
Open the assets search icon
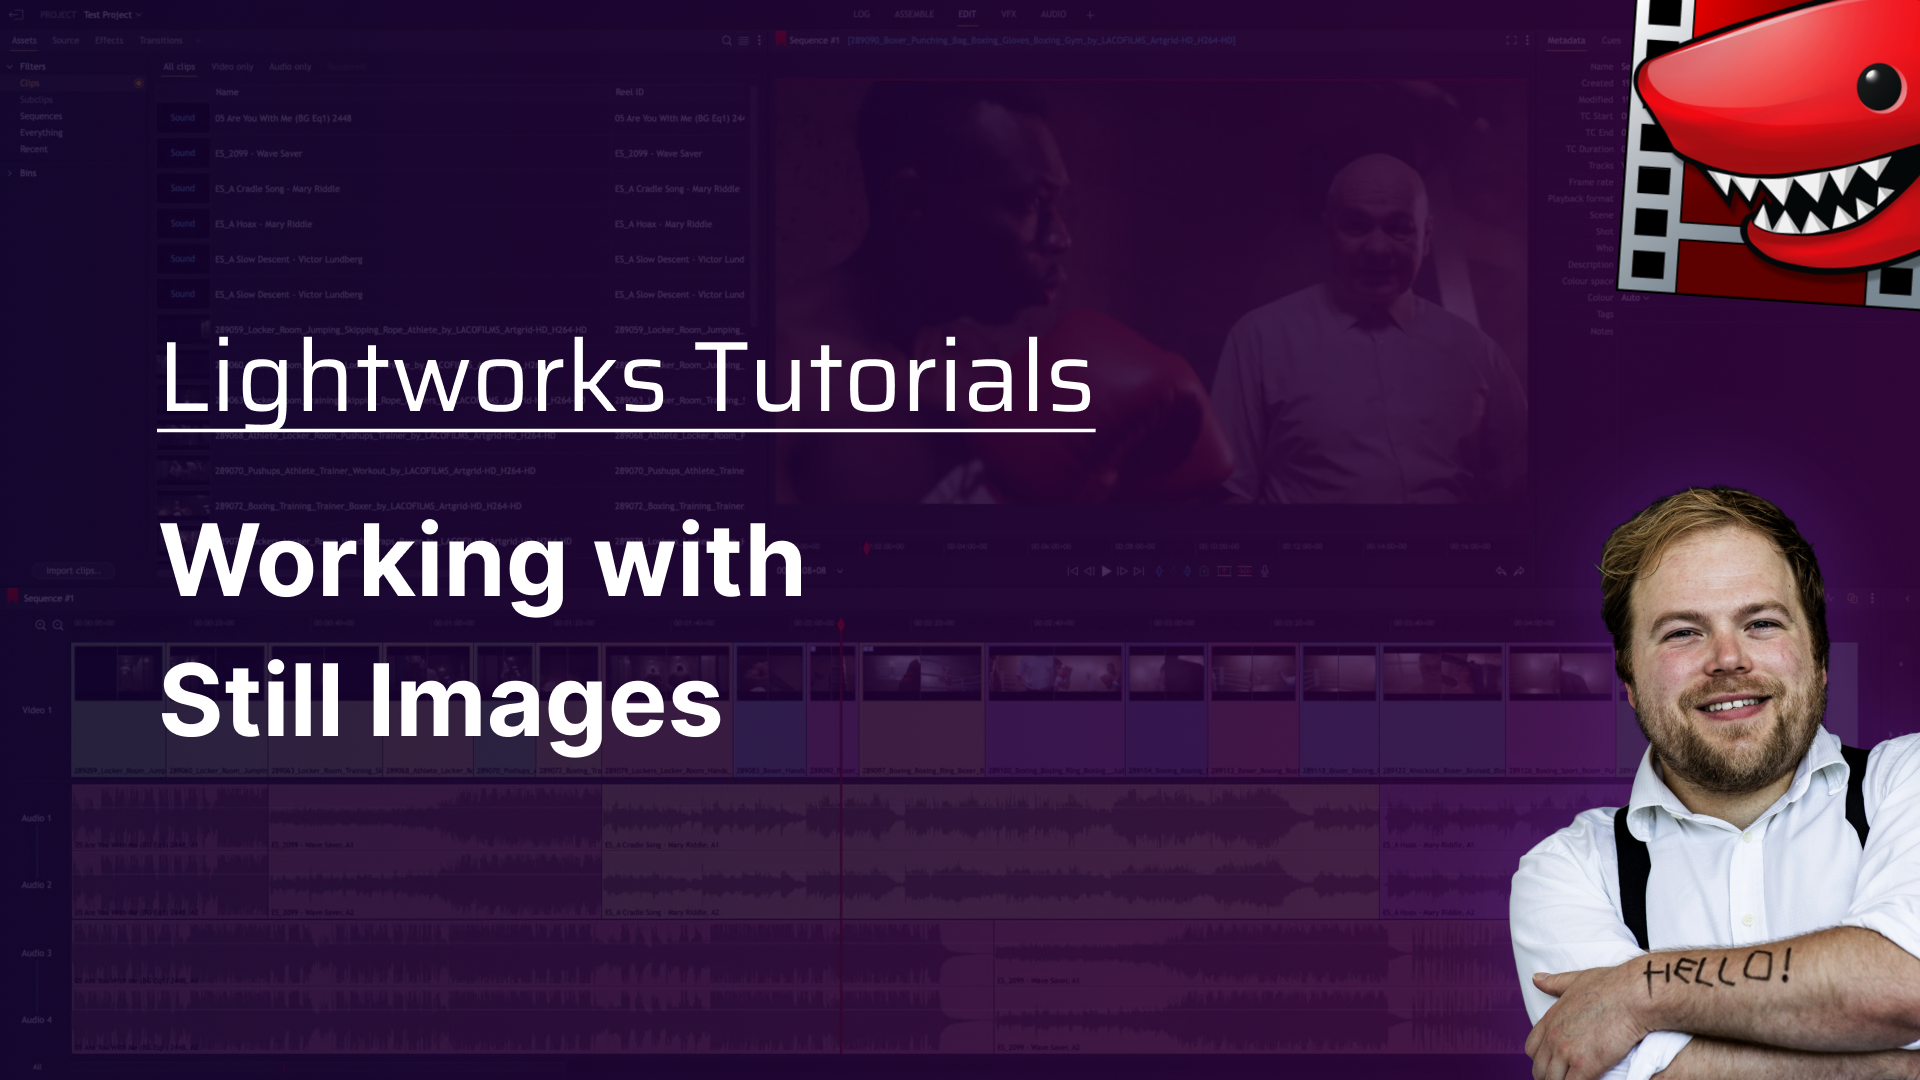(727, 41)
